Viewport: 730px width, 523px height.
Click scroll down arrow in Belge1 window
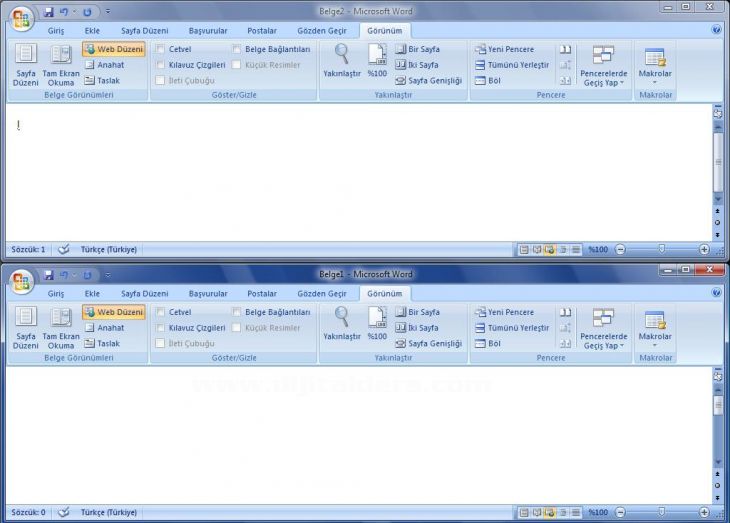click(x=718, y=462)
